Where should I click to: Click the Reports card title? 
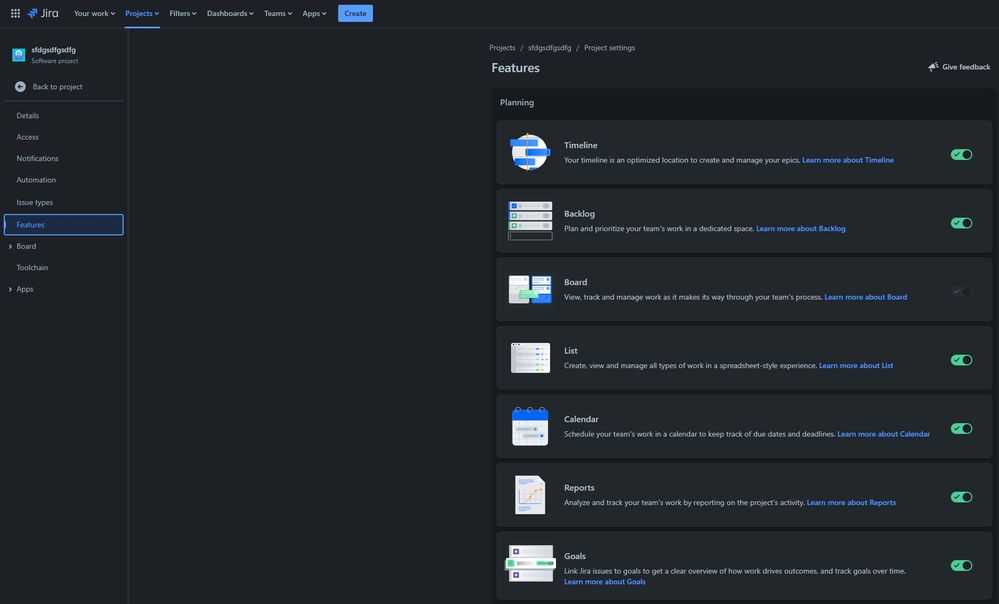pyautogui.click(x=579, y=487)
